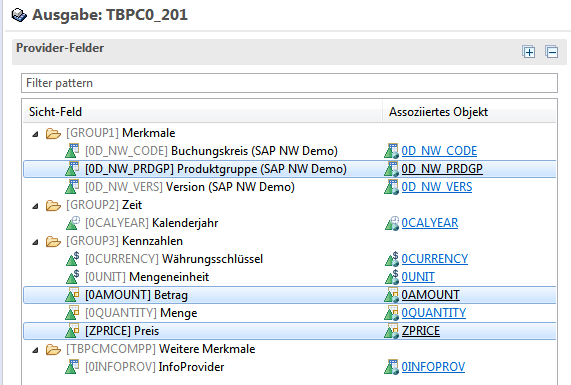Click icon beside the 0AMOUNT link
This screenshot has height=385, width=571.
click(392, 295)
